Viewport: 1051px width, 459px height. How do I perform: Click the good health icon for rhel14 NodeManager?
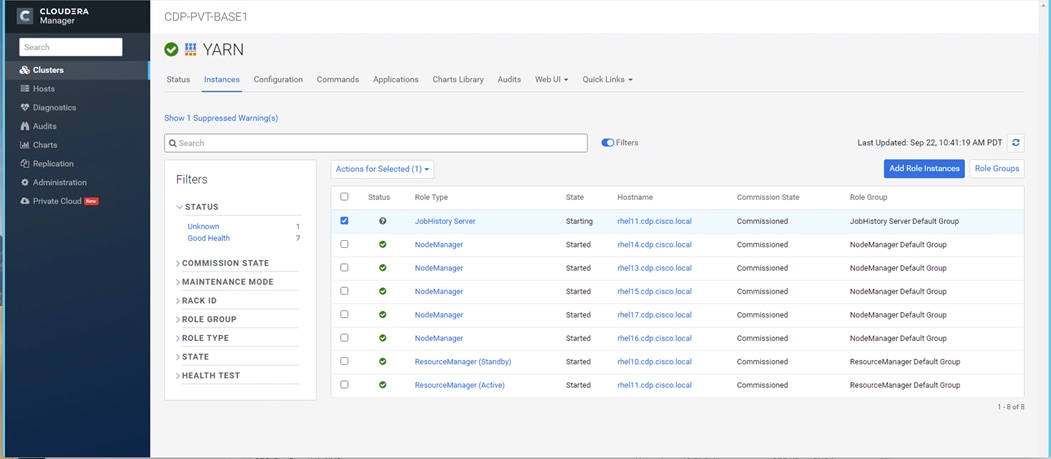(383, 245)
